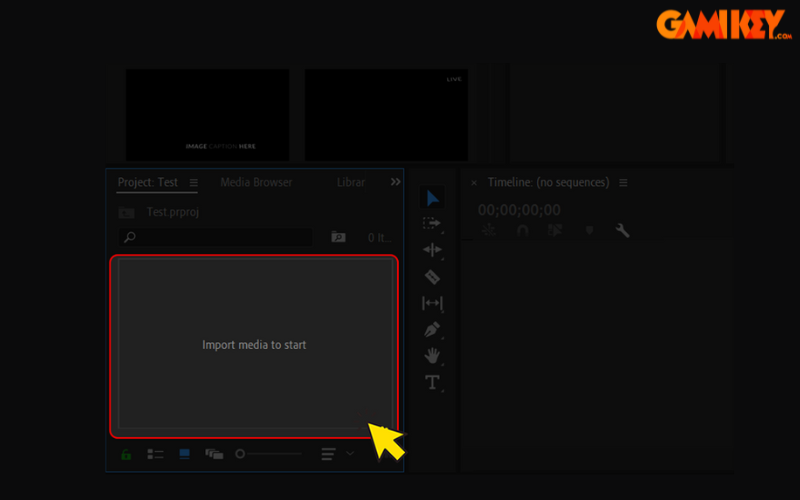Switch Project panel to Icon View

pyautogui.click(x=185, y=454)
